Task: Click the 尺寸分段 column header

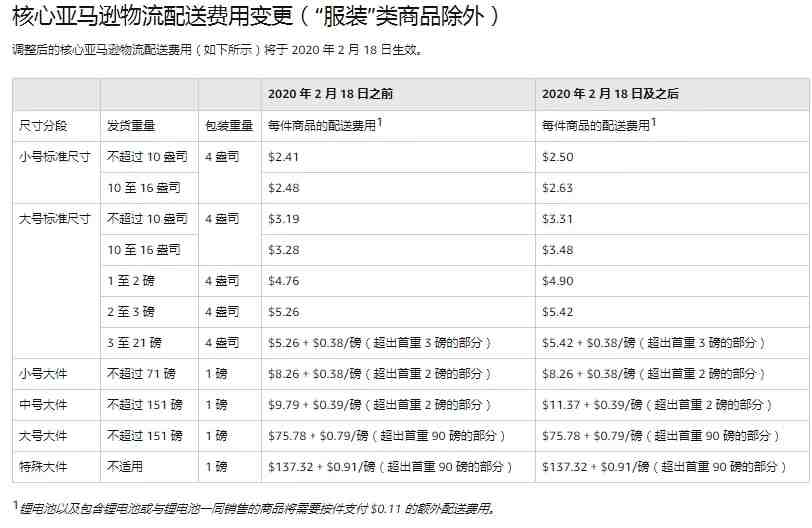Action: pyautogui.click(x=43, y=125)
